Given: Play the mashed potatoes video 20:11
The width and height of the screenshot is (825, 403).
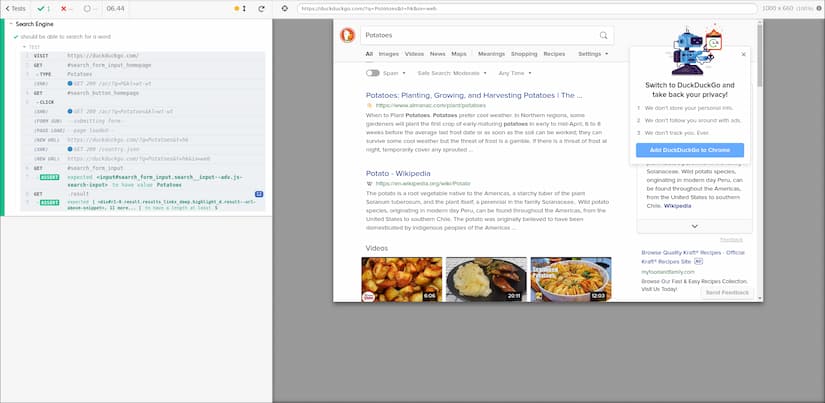Looking at the screenshot, I should 486,279.
